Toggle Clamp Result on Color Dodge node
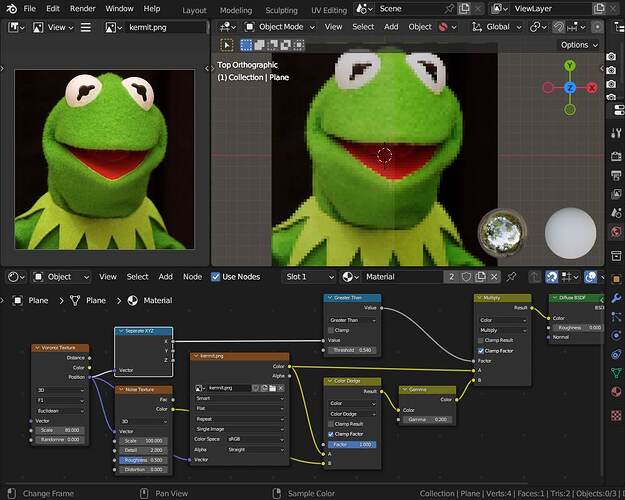 point(331,424)
